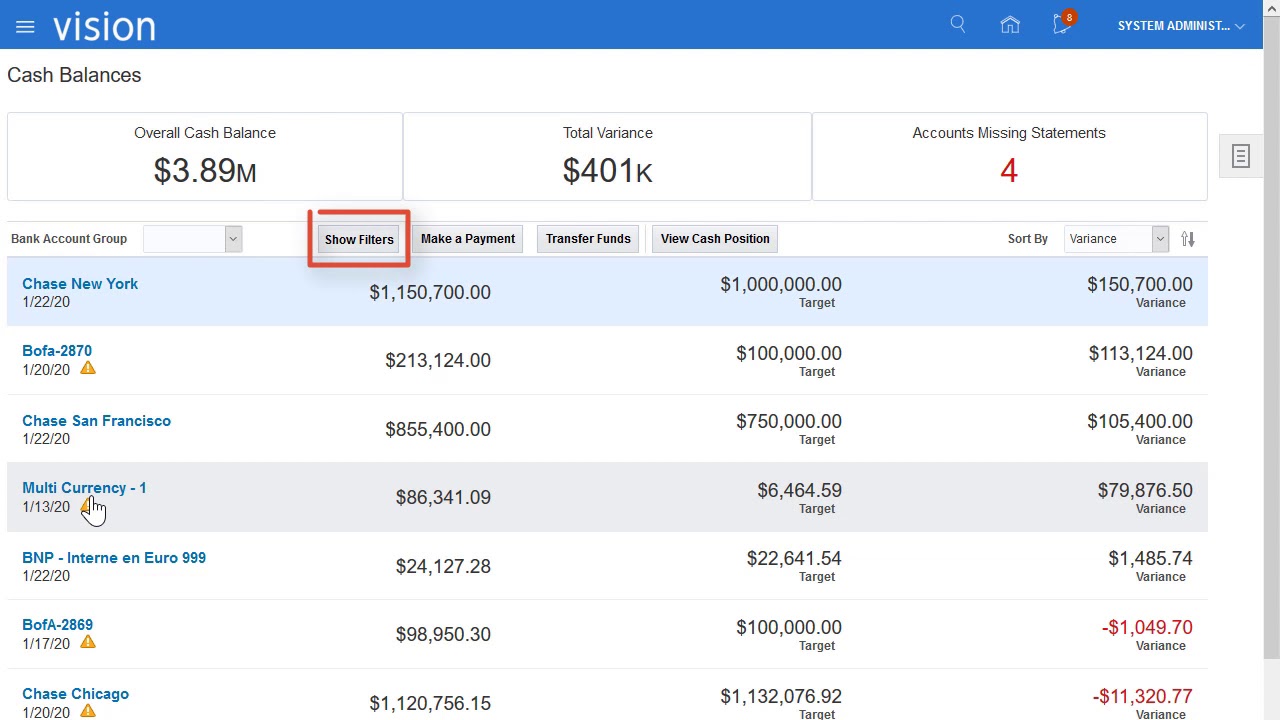The height and width of the screenshot is (720, 1280).
Task: Open View Cash Position
Action: (x=715, y=239)
